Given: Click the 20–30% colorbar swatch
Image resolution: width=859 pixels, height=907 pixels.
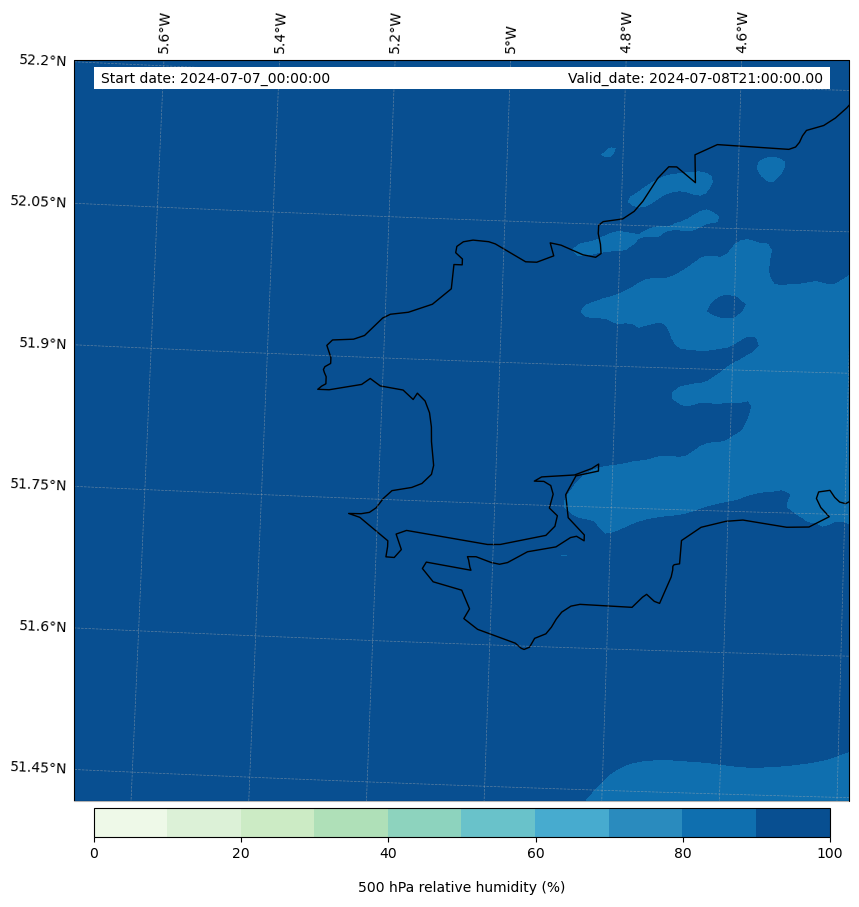Looking at the screenshot, I should click(x=278, y=823).
